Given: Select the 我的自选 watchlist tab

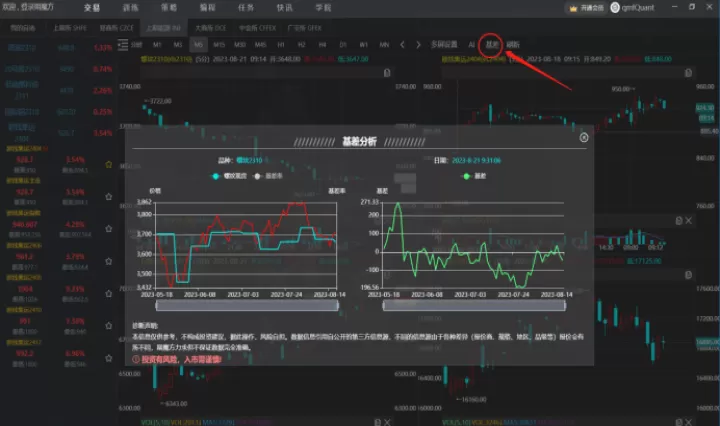Looking at the screenshot, I should [23, 28].
